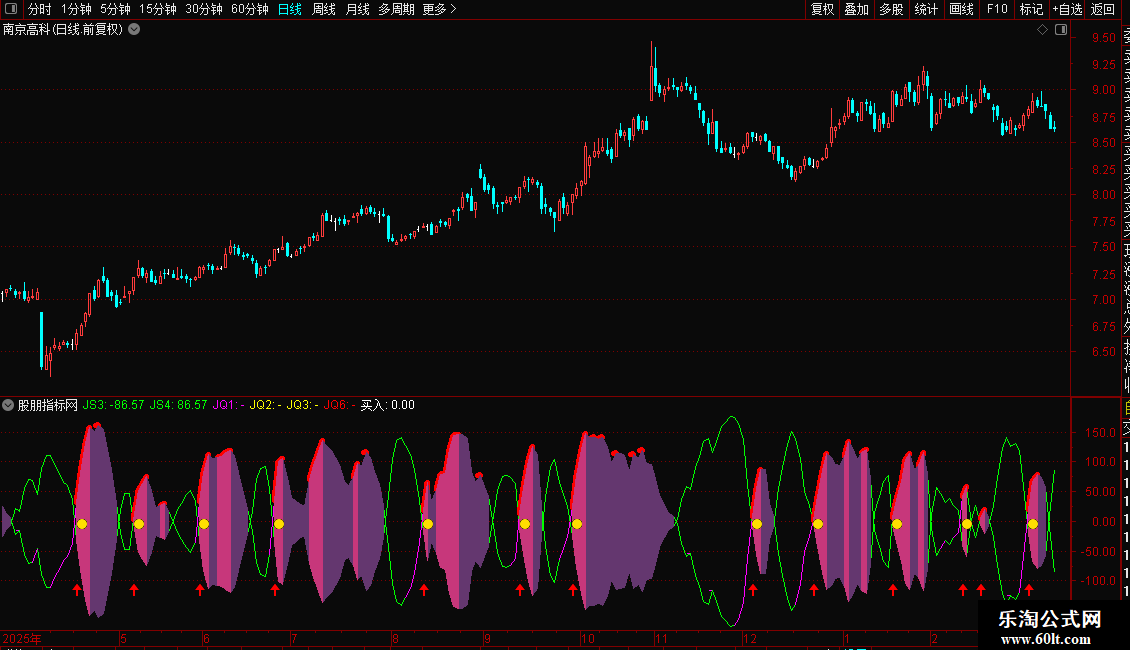Click the 7.00 price axis label

[x=1104, y=300]
